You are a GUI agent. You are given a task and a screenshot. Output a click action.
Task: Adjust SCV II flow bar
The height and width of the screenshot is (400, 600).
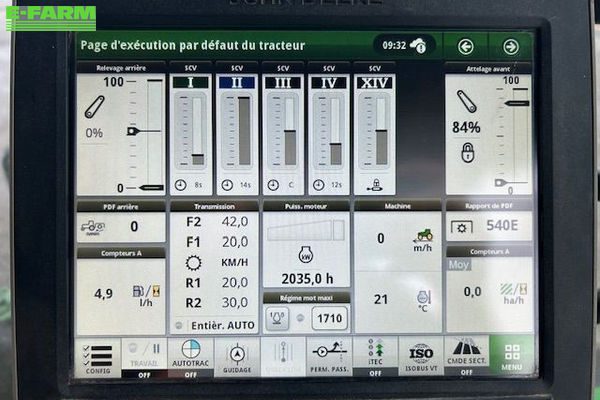coord(245,131)
